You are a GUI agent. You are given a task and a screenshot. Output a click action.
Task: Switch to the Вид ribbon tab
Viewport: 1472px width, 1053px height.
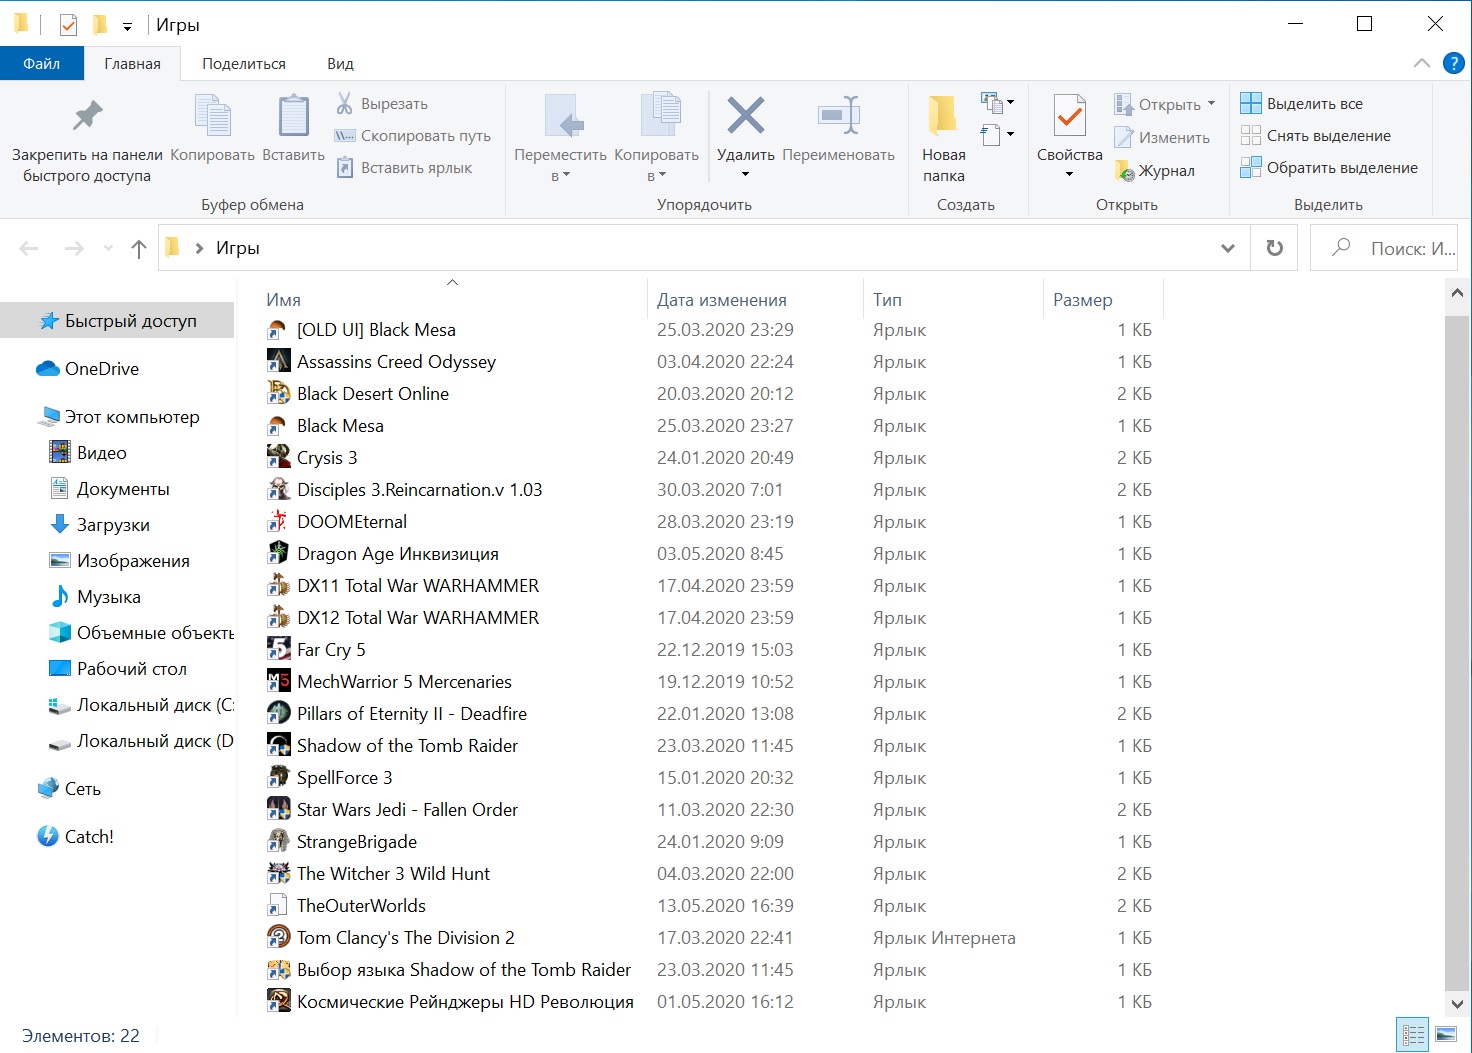340,63
